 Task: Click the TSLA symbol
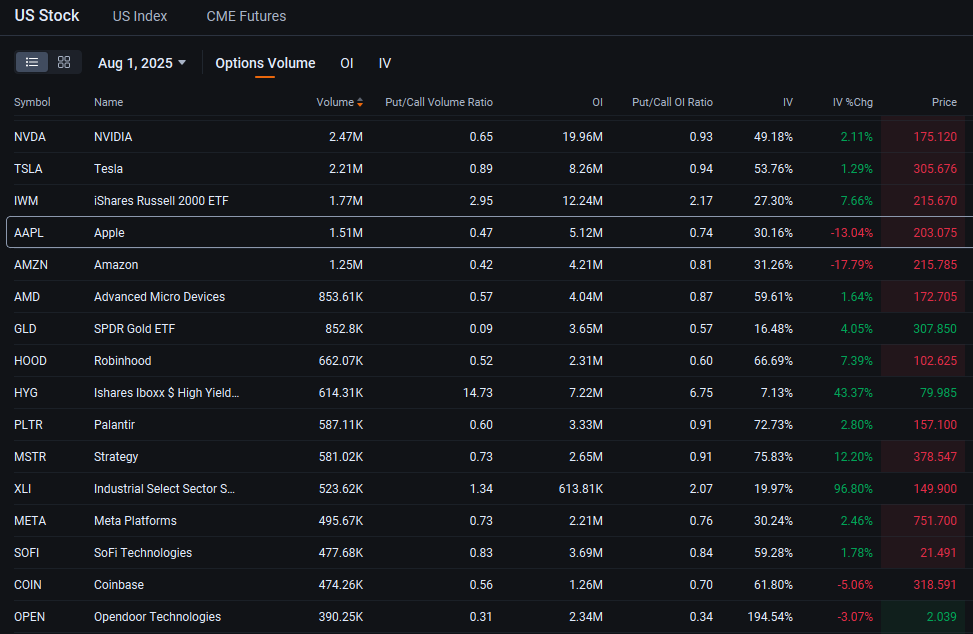(x=28, y=169)
